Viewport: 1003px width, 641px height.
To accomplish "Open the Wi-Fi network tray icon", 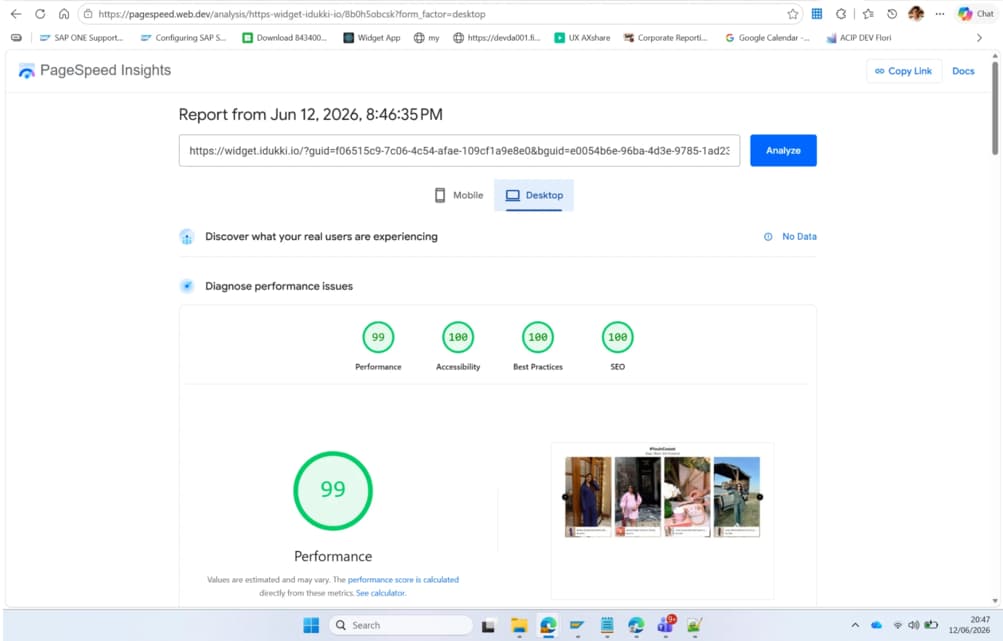I will pos(897,625).
